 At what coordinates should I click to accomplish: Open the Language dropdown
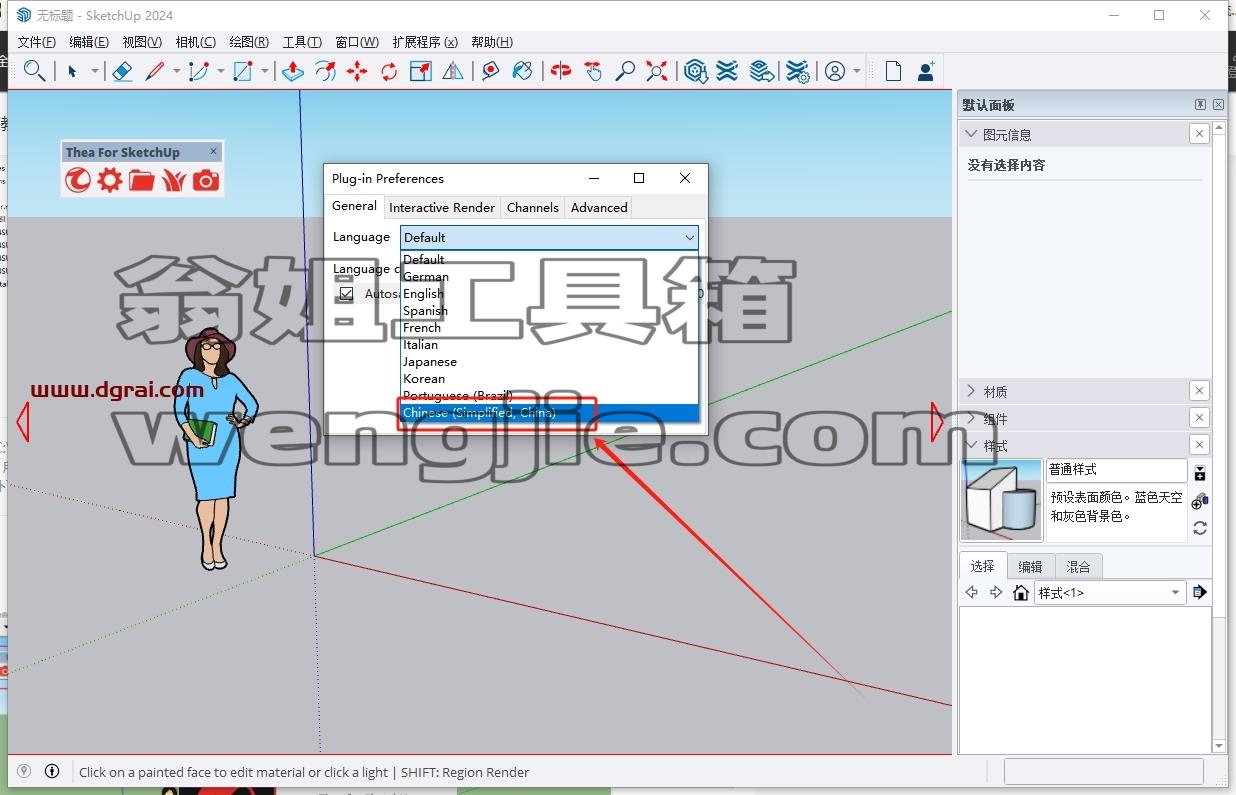pyautogui.click(x=549, y=237)
